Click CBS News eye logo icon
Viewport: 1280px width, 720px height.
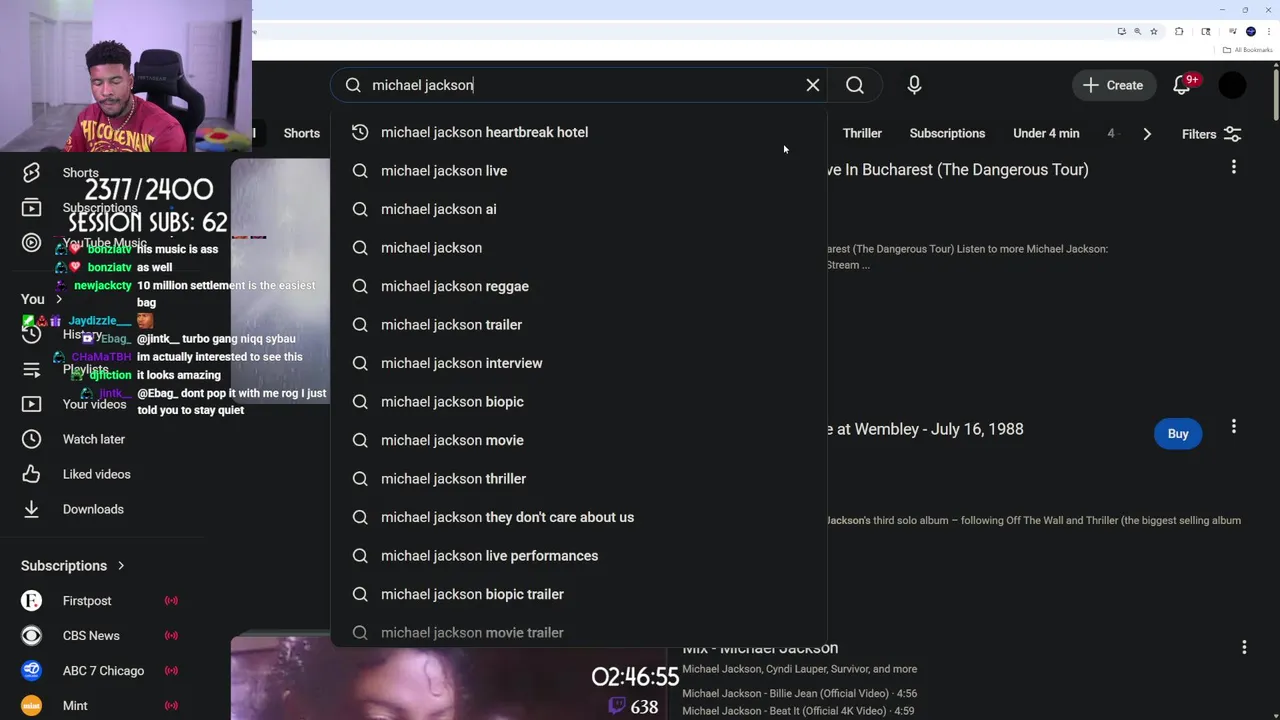pyautogui.click(x=32, y=636)
